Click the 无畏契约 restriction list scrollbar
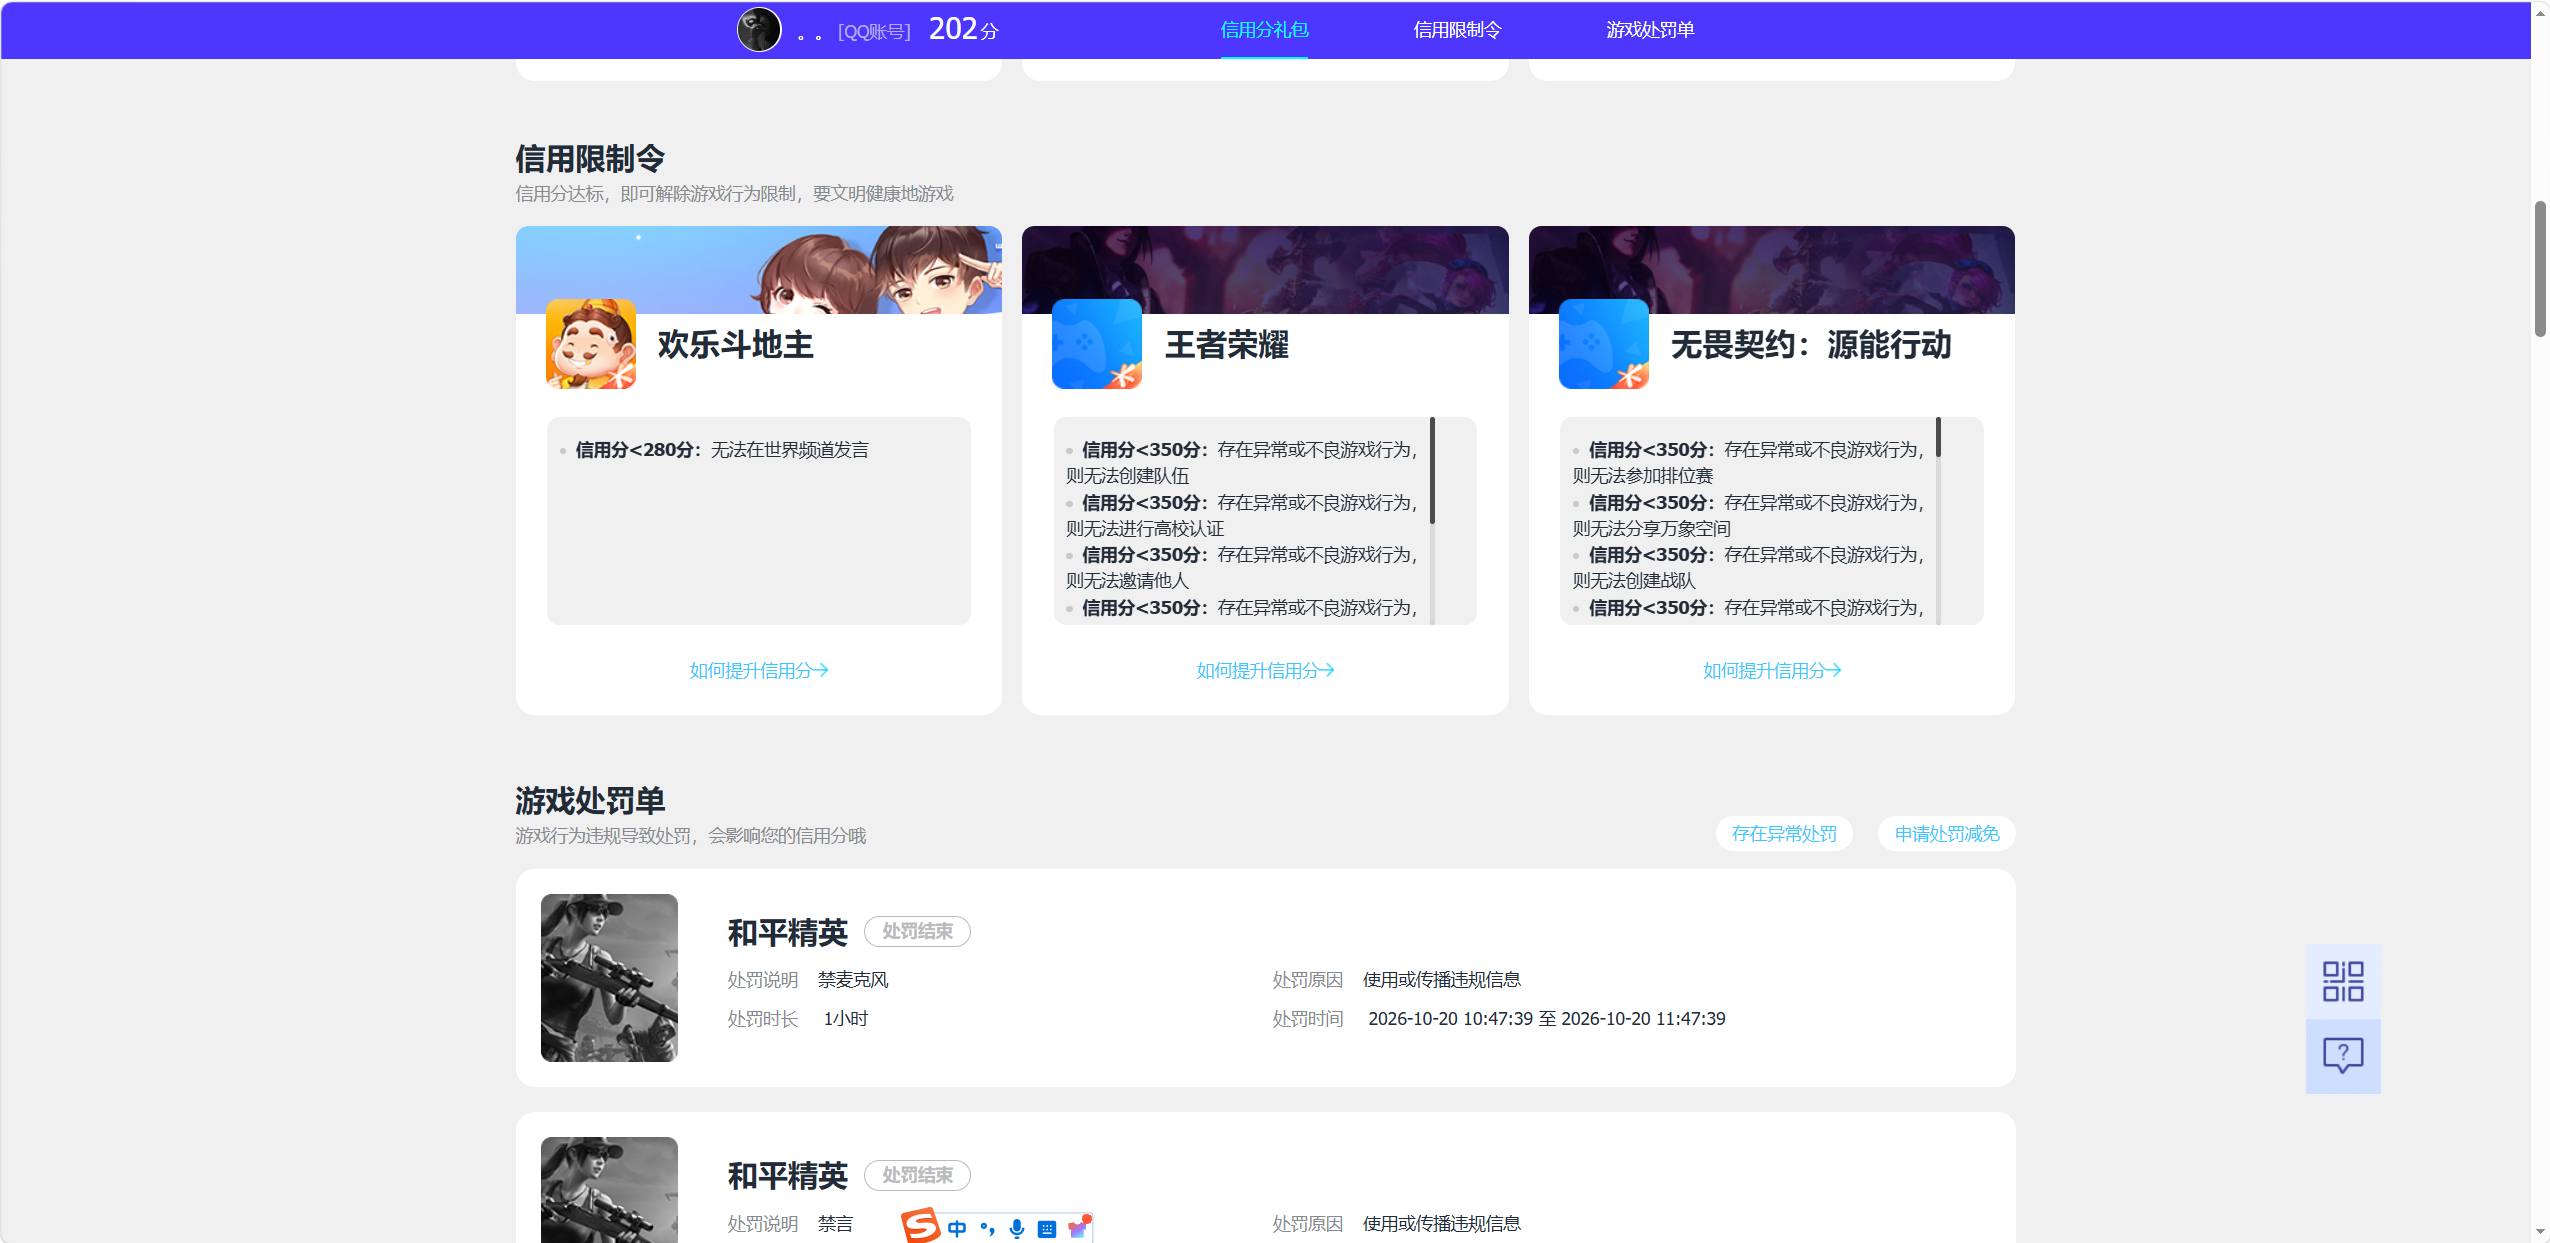2550x1243 pixels. (x=1938, y=438)
